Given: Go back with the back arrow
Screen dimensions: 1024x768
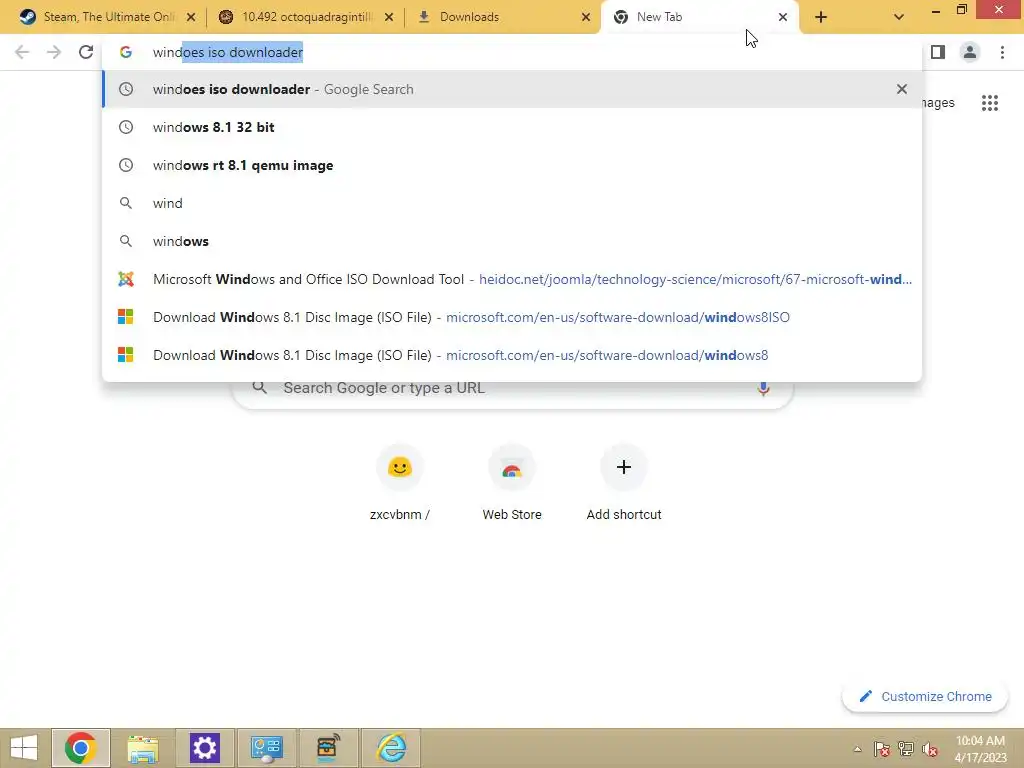Looking at the screenshot, I should [x=22, y=52].
